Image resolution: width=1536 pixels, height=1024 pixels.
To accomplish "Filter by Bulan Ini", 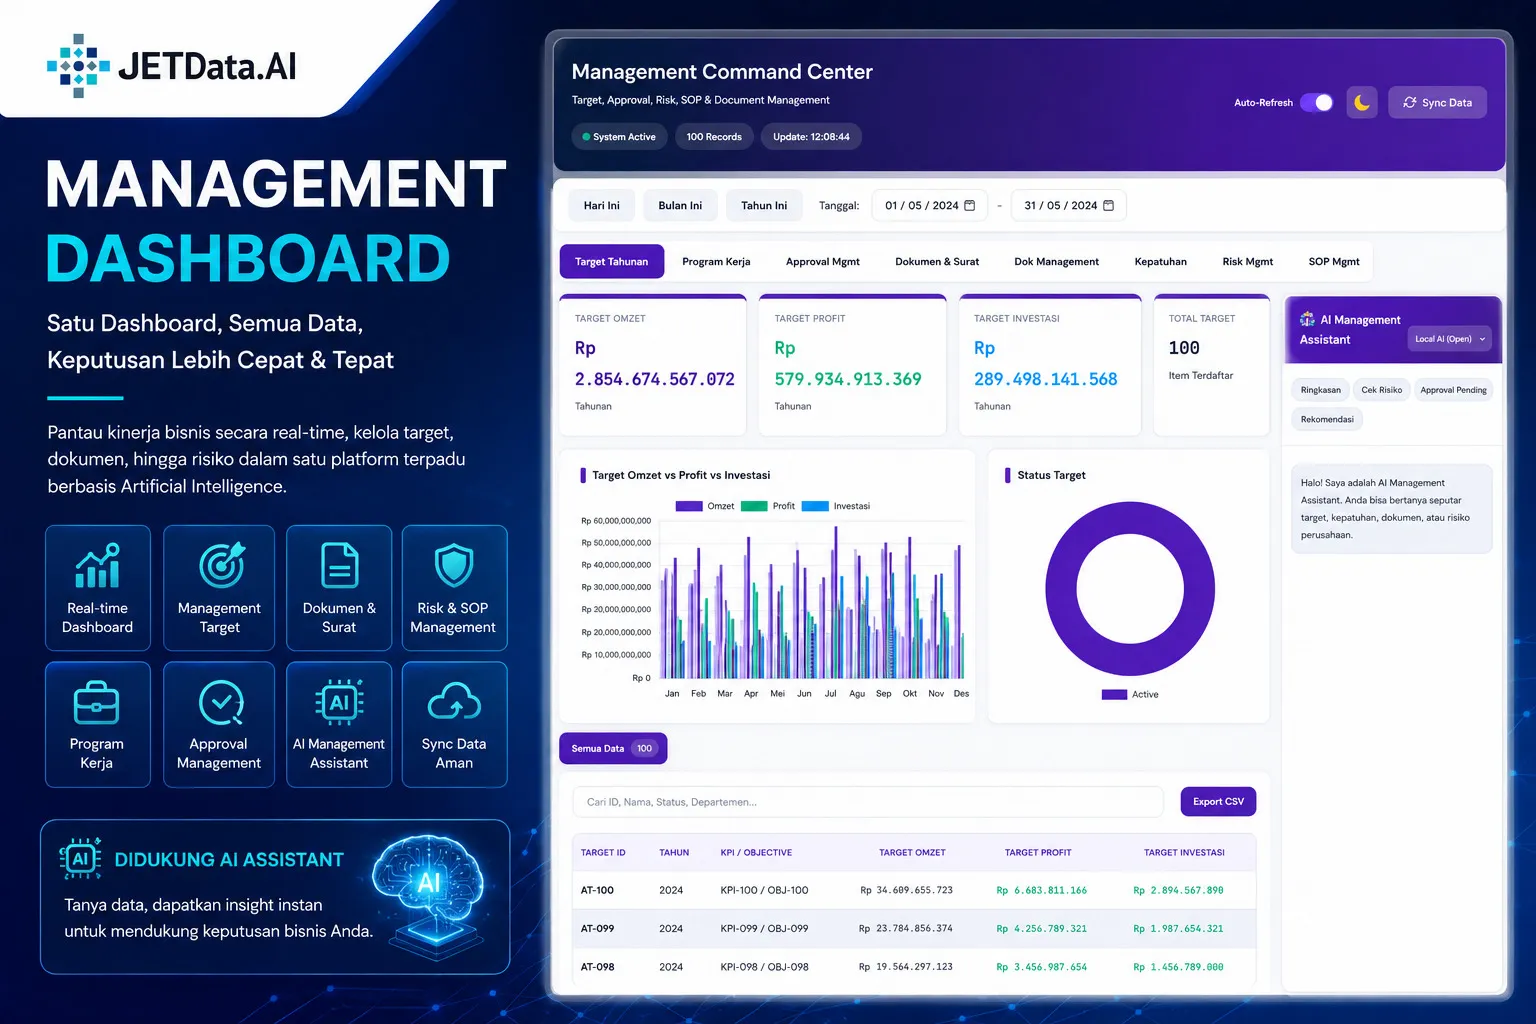I will [680, 205].
